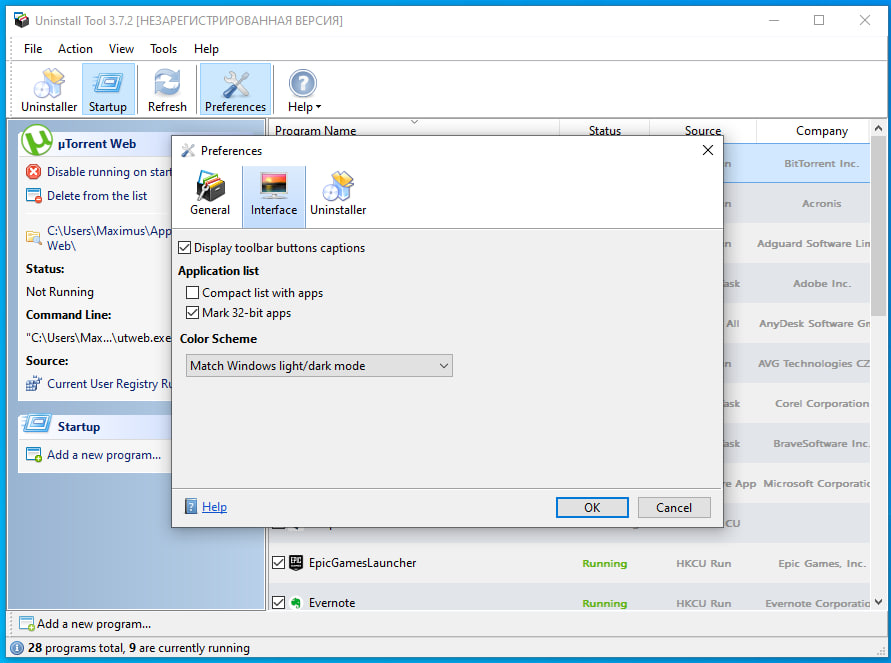Screen dimensions: 891x663
Task: Open the Action menu
Action: [75, 49]
